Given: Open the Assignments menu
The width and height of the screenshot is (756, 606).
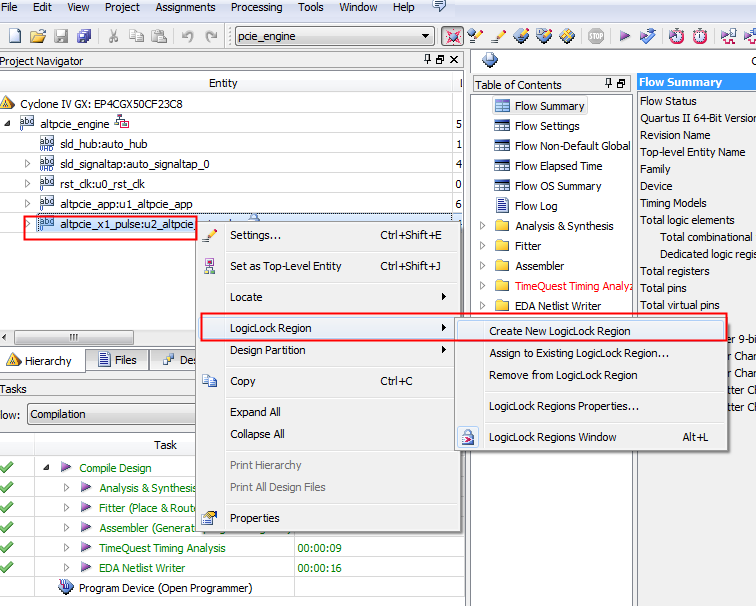Looking at the screenshot, I should tap(185, 7).
